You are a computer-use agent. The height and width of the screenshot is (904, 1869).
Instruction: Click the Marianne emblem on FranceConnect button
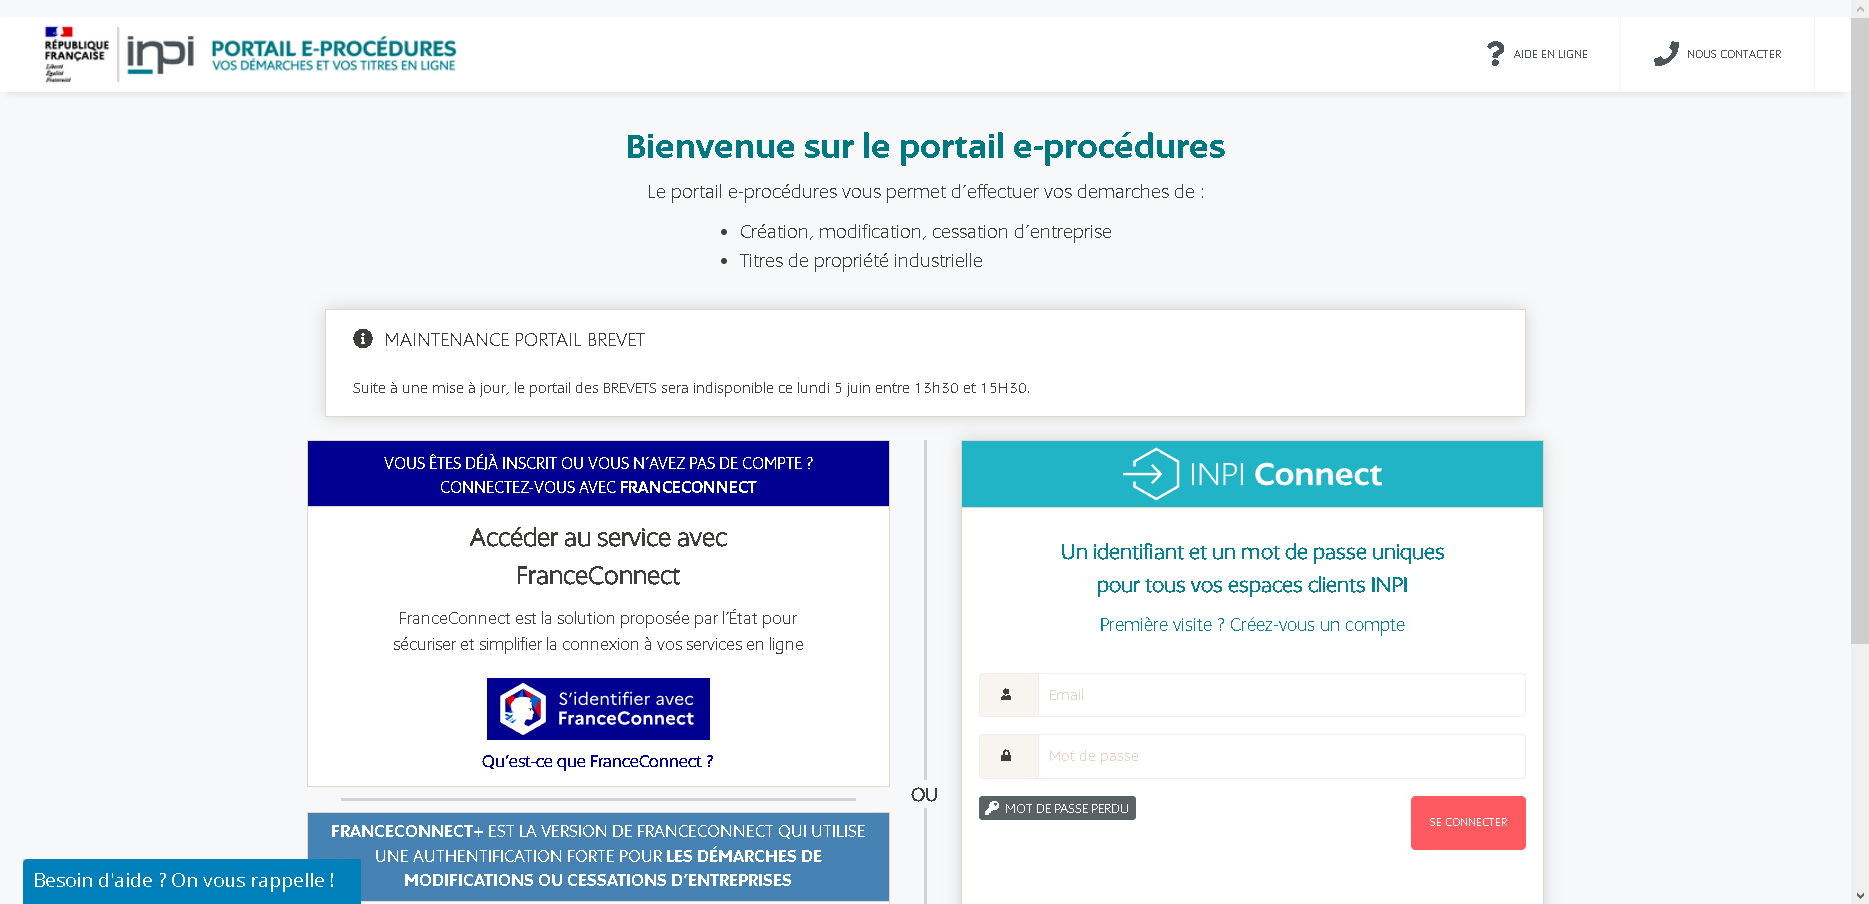click(523, 709)
